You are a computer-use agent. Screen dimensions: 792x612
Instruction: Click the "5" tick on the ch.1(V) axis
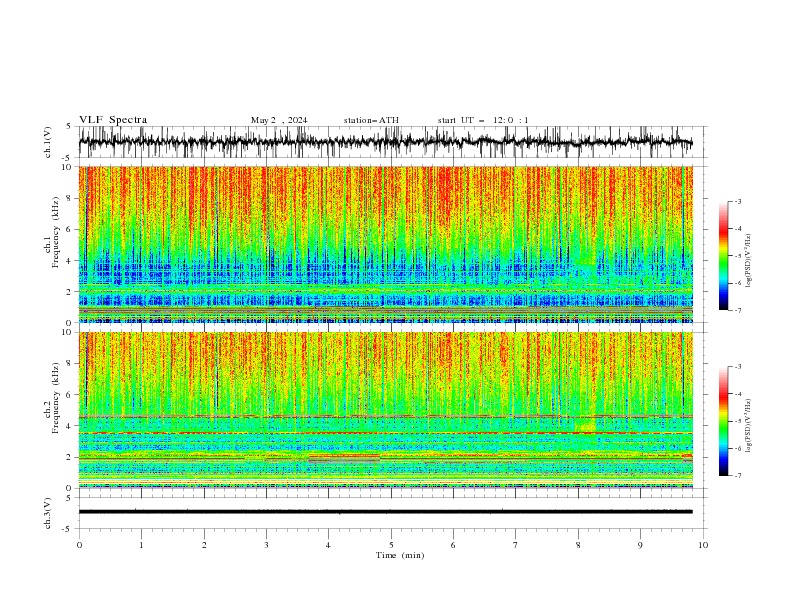pos(69,127)
